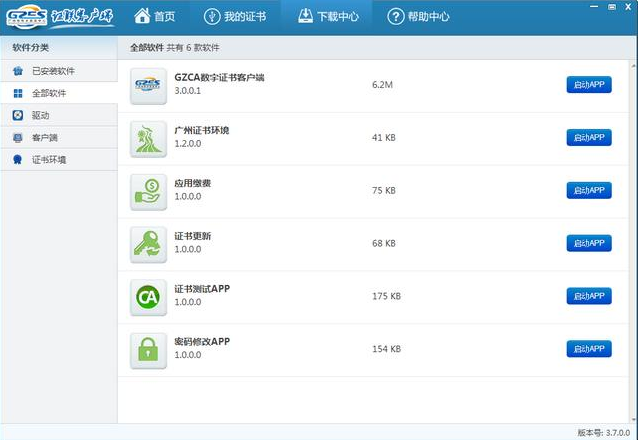Choose the 客户端 sidebar category
The image size is (638, 440).
tap(44, 137)
